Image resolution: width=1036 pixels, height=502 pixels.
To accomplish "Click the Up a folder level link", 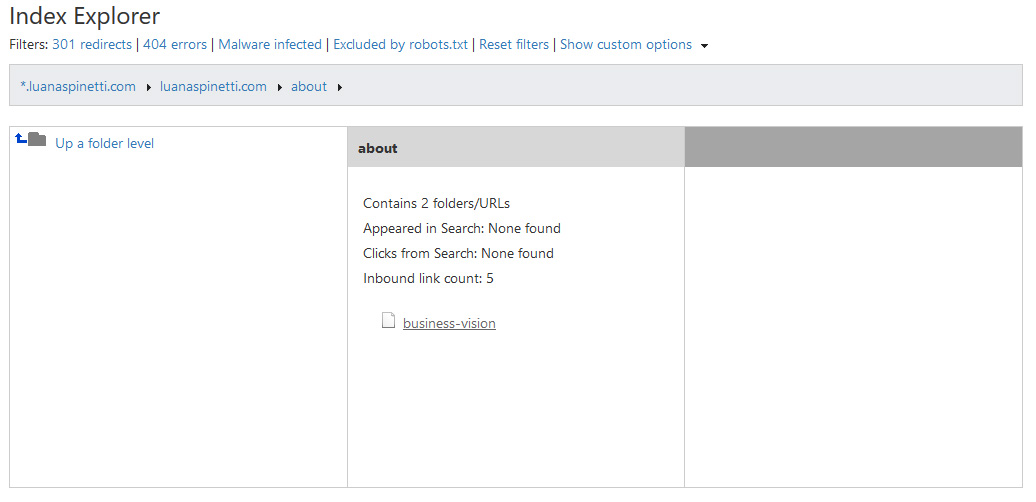I will tap(104, 143).
